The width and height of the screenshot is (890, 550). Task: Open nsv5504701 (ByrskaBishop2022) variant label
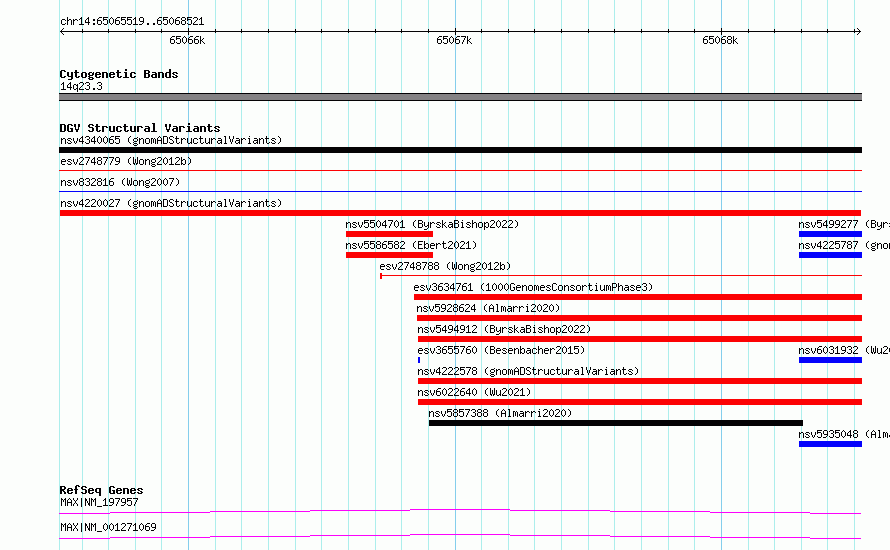click(432, 224)
